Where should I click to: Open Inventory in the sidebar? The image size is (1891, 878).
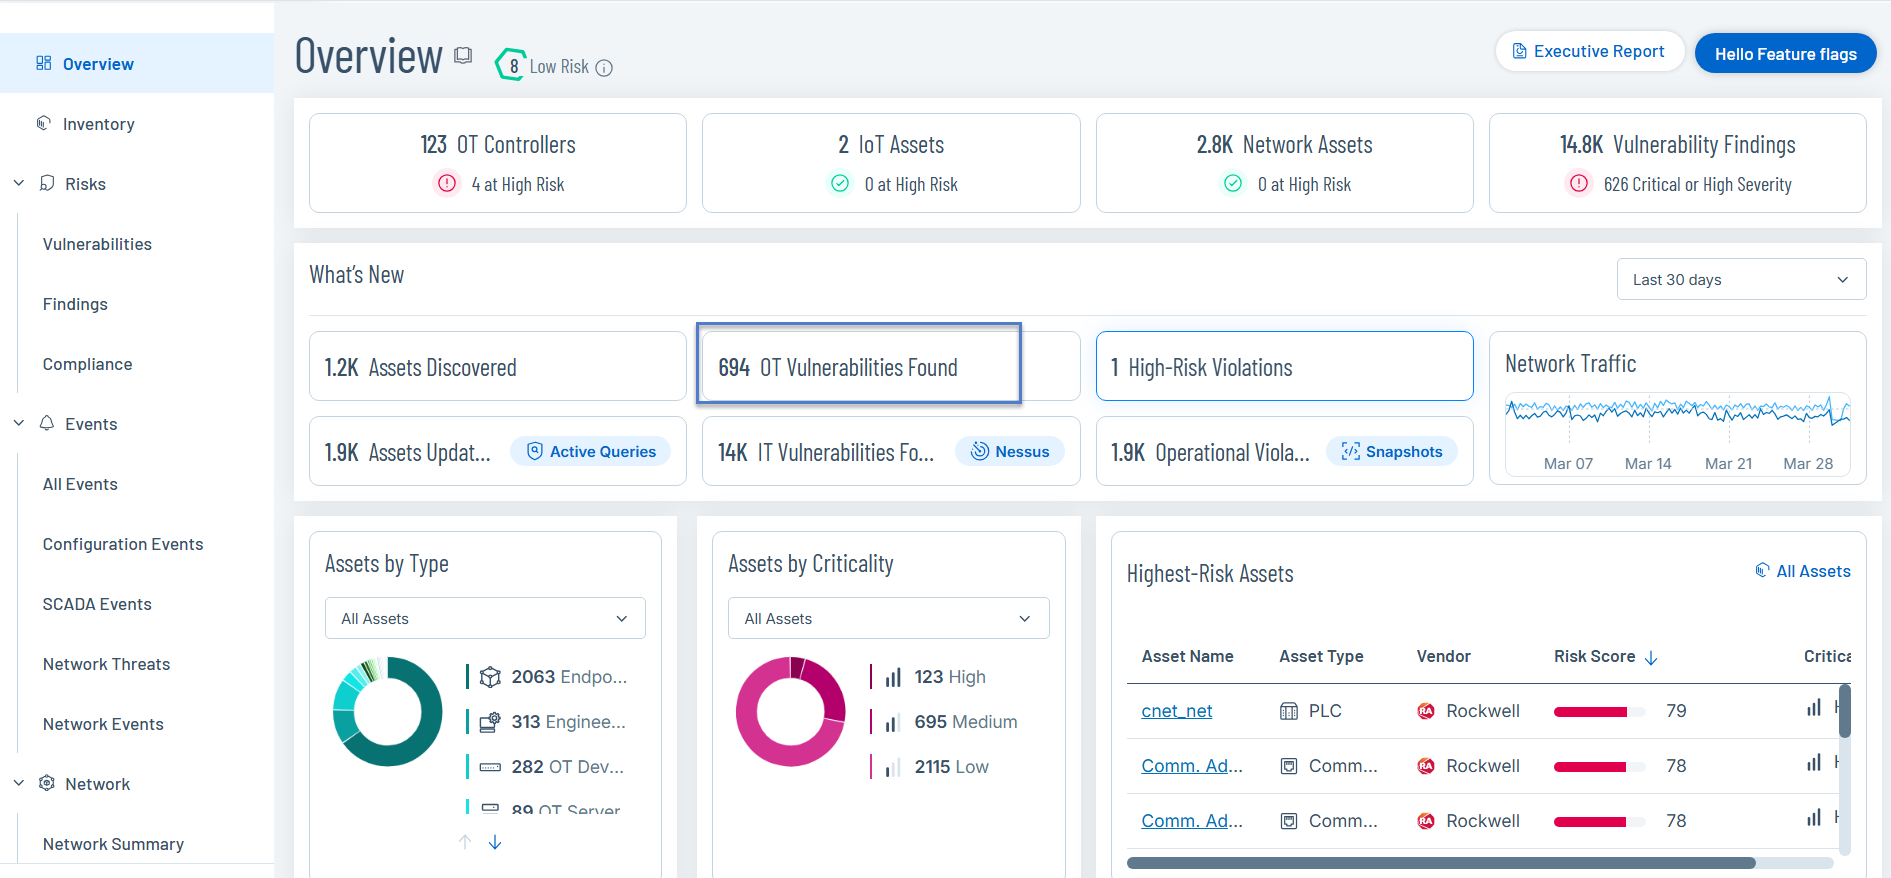pyautogui.click(x=98, y=124)
